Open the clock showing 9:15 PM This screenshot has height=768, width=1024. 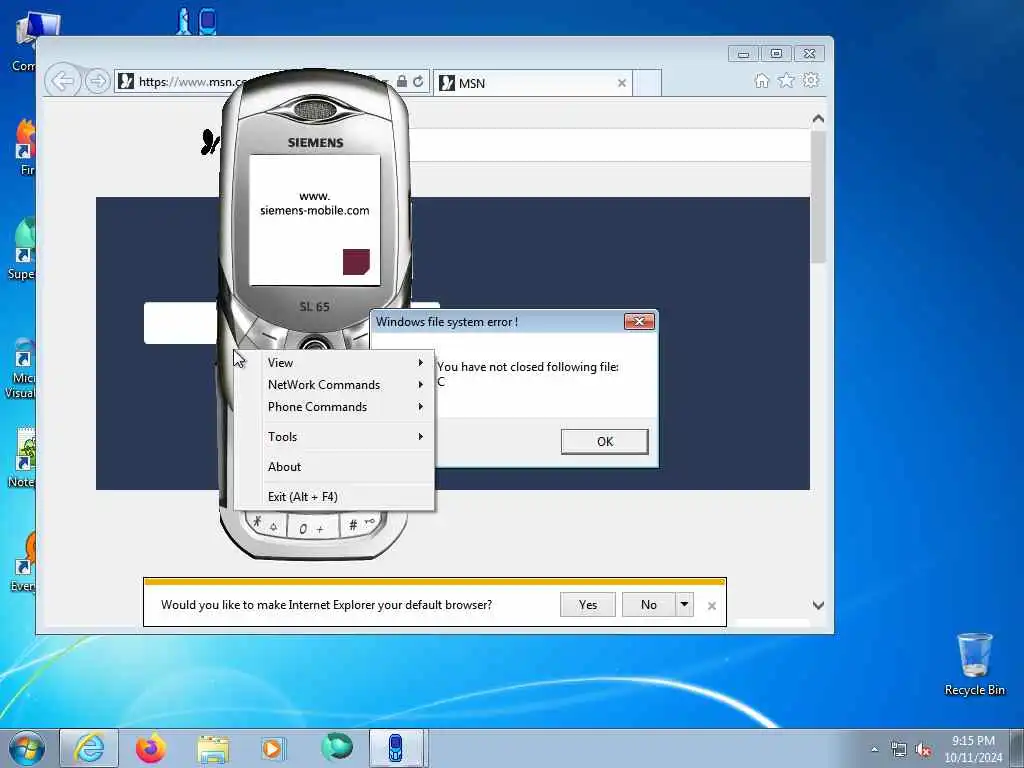click(x=973, y=749)
